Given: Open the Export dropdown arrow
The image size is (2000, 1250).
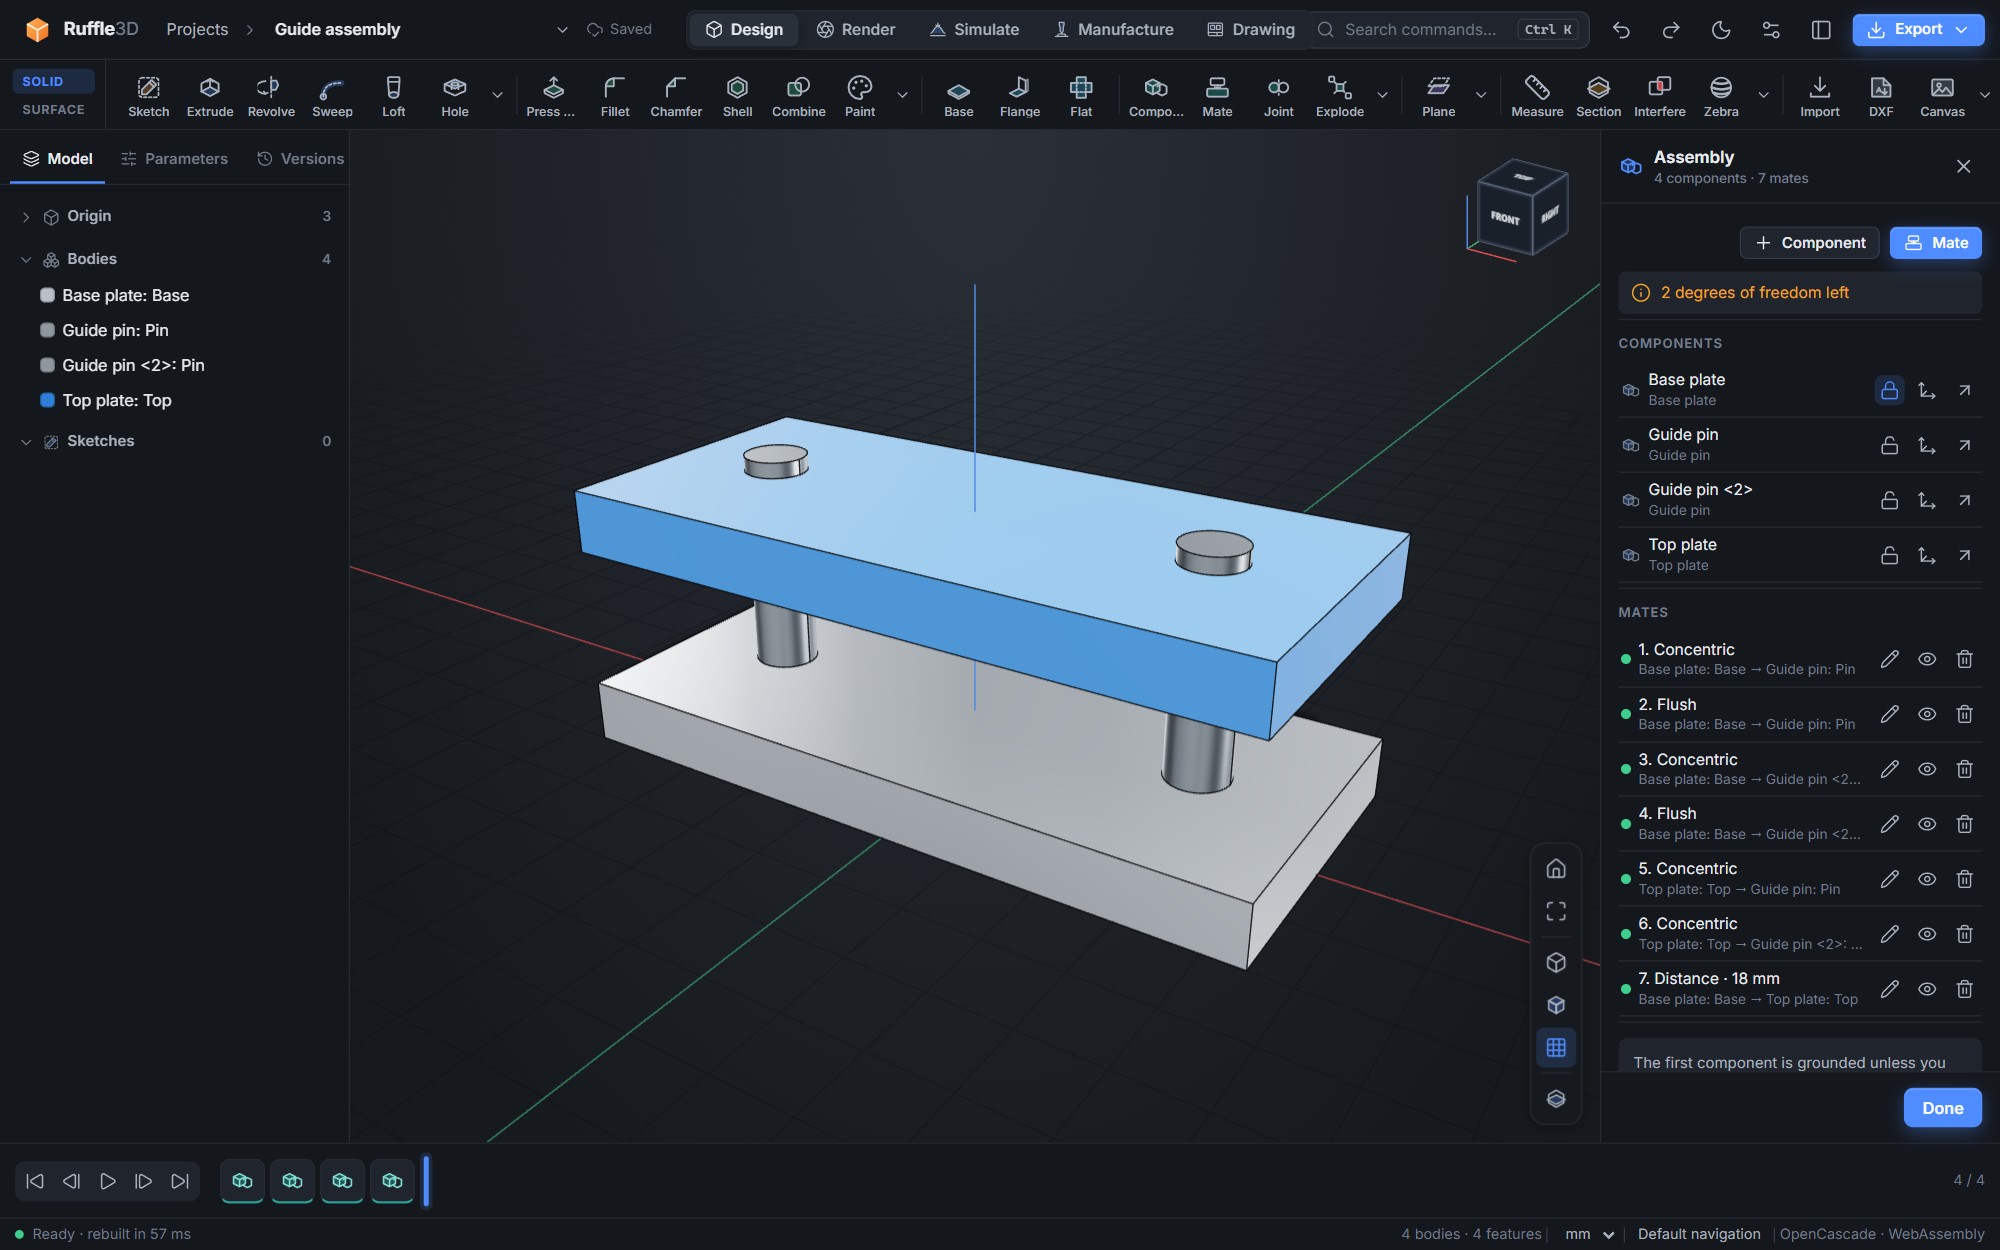Looking at the screenshot, I should pos(1962,30).
